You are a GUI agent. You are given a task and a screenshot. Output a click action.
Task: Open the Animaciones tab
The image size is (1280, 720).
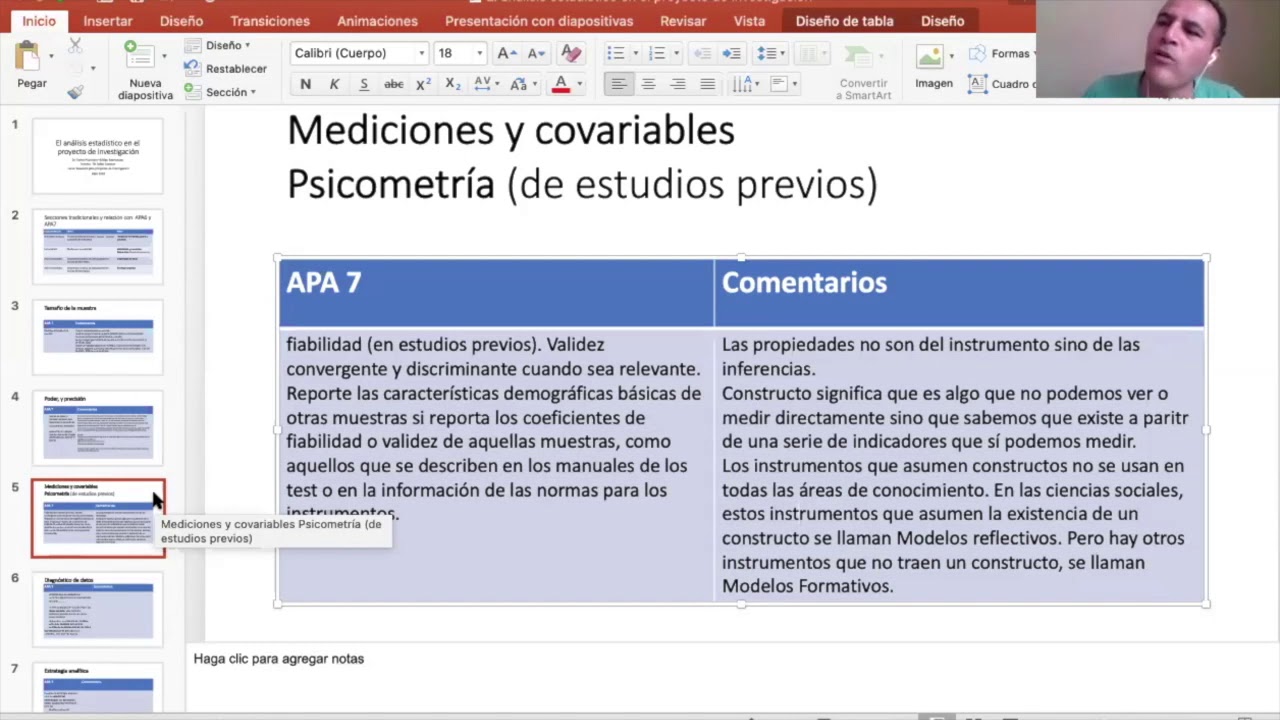point(377,20)
